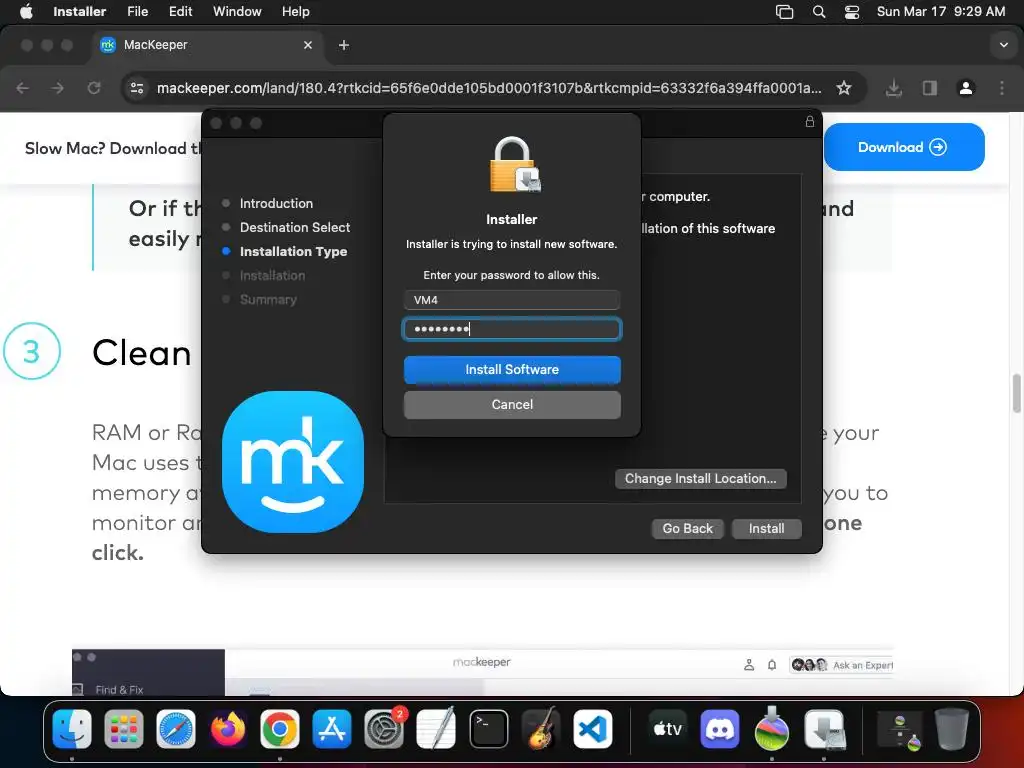Screen dimensions: 1024x768
Task: Toggle Chrome side panel
Action: 929,88
